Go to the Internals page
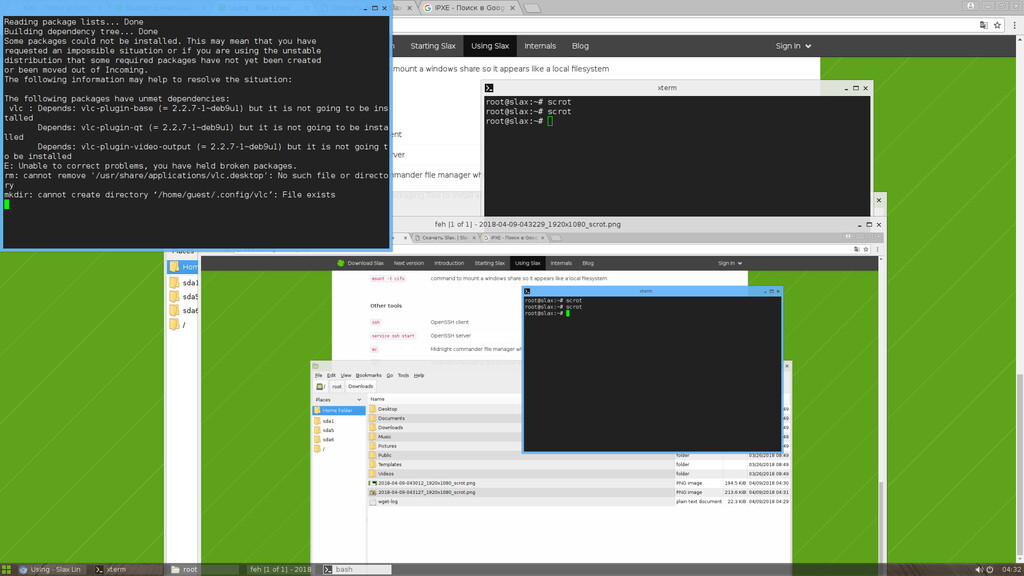Screen dimensions: 1024x576 coord(540,46)
